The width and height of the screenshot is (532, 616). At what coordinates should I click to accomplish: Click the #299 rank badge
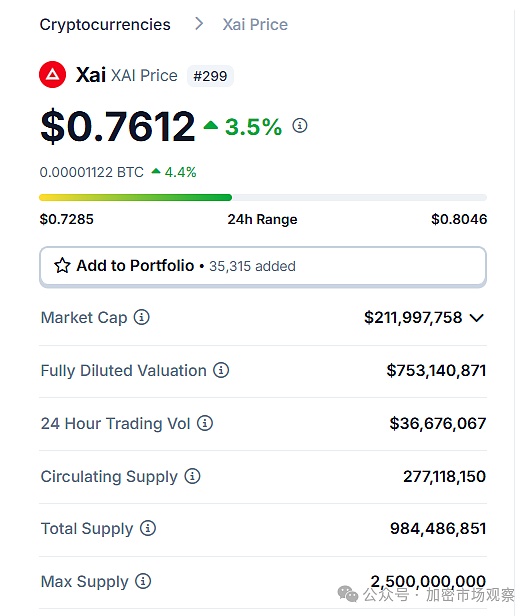click(x=210, y=76)
